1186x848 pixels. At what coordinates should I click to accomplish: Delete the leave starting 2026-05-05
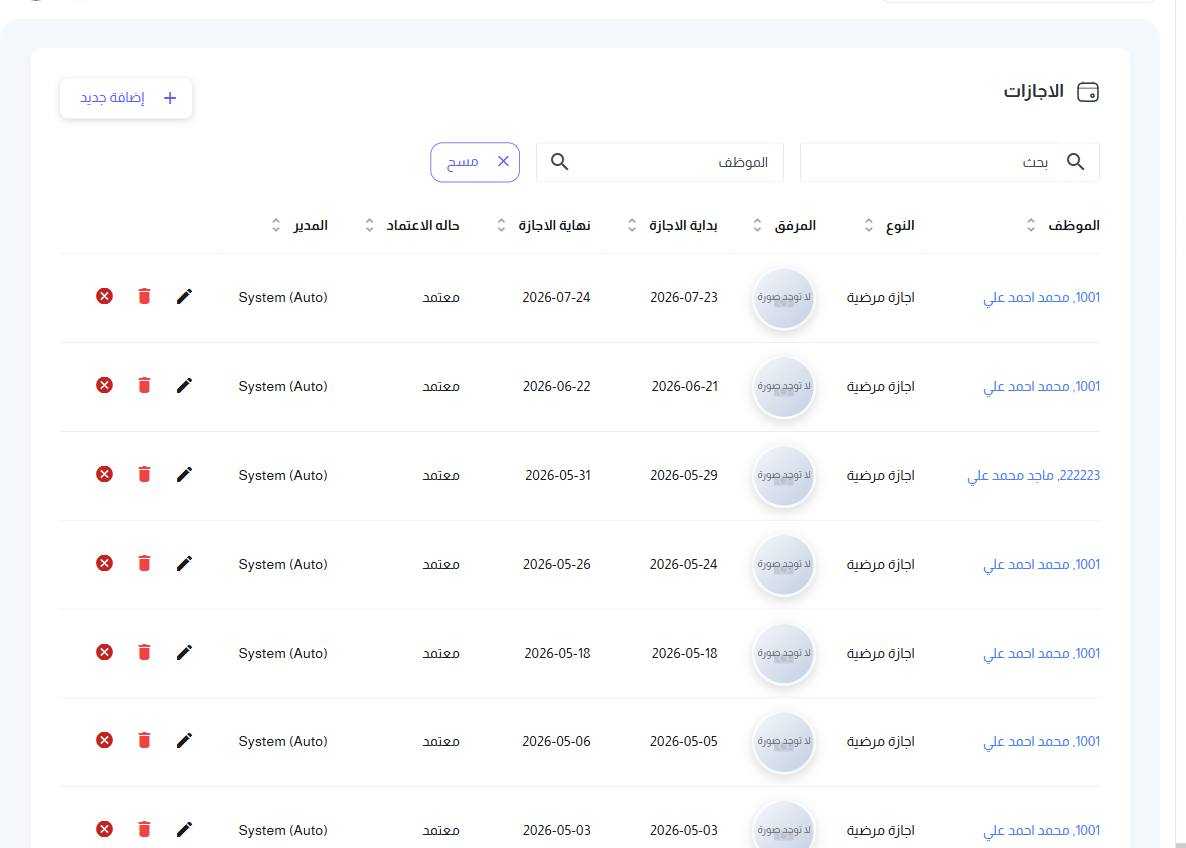click(x=144, y=741)
